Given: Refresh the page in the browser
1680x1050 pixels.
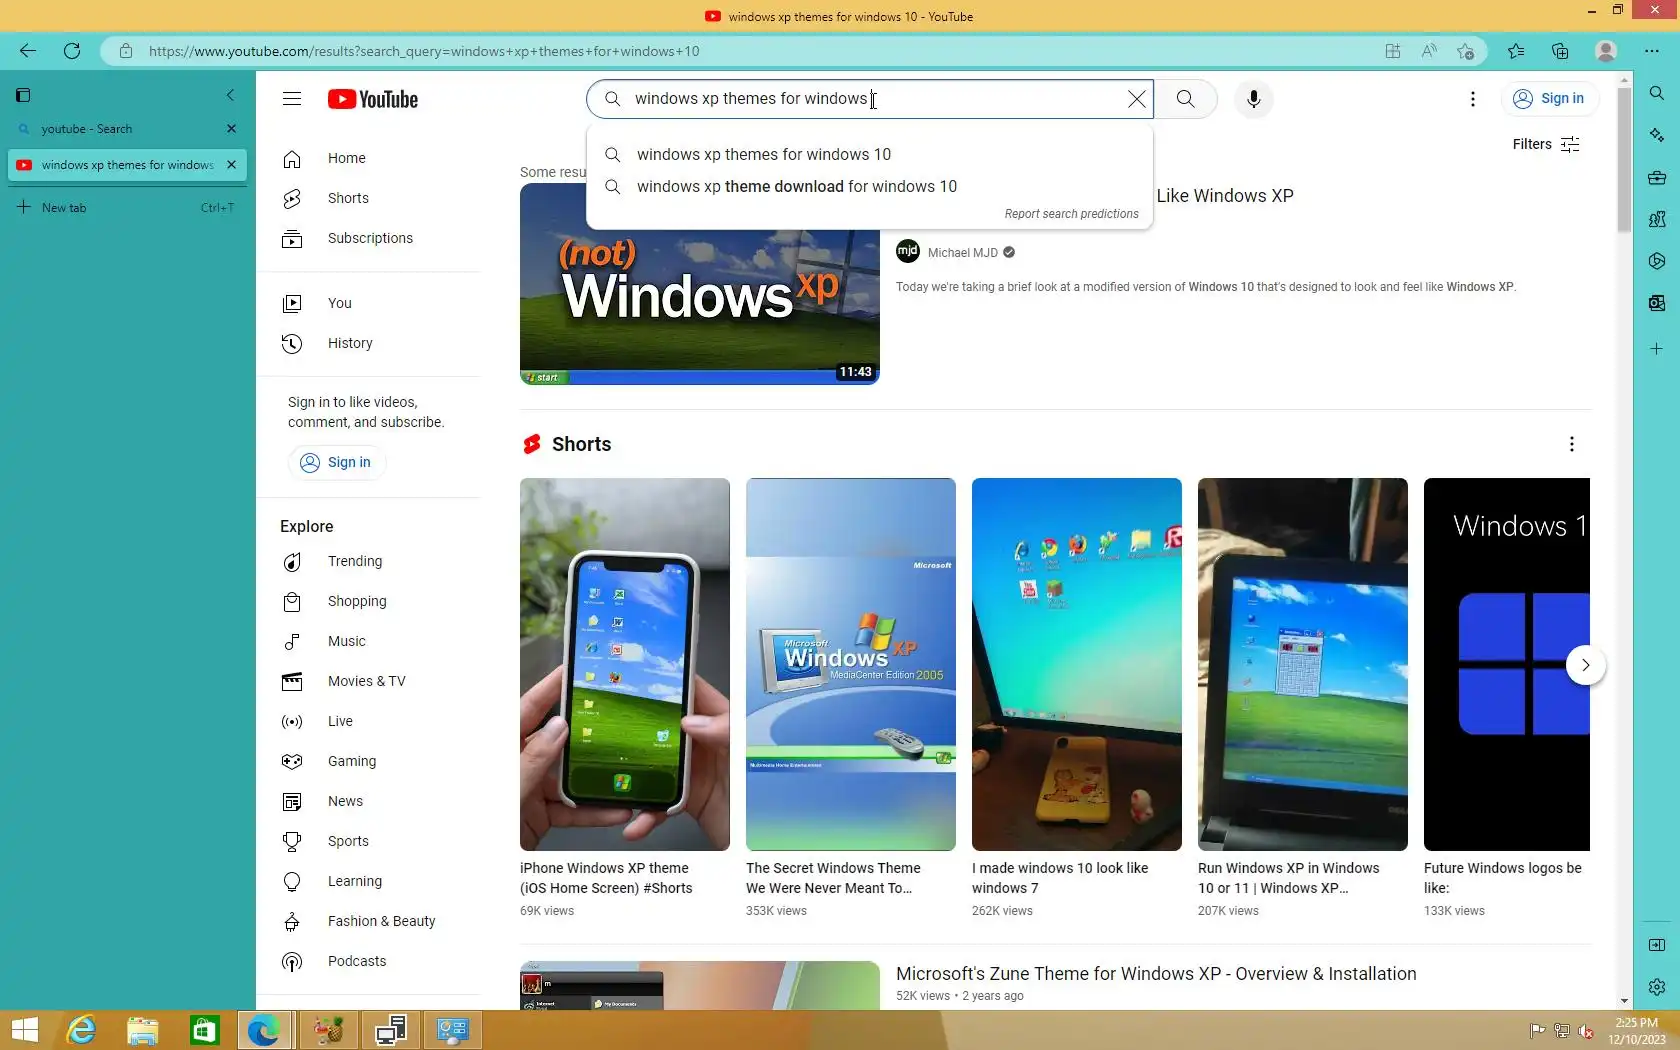Looking at the screenshot, I should coord(72,51).
